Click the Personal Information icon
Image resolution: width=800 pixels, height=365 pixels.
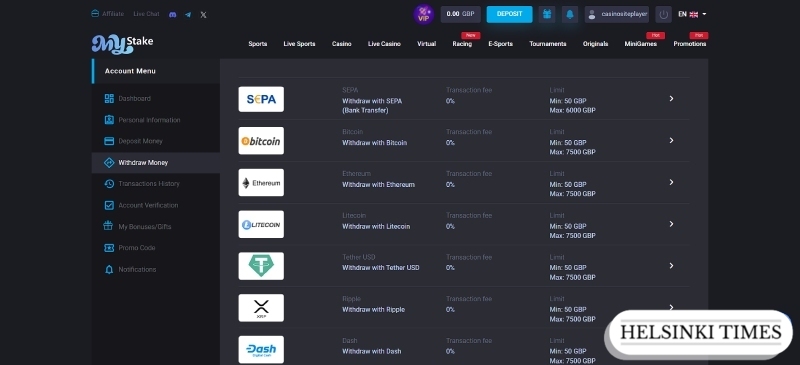(x=109, y=120)
